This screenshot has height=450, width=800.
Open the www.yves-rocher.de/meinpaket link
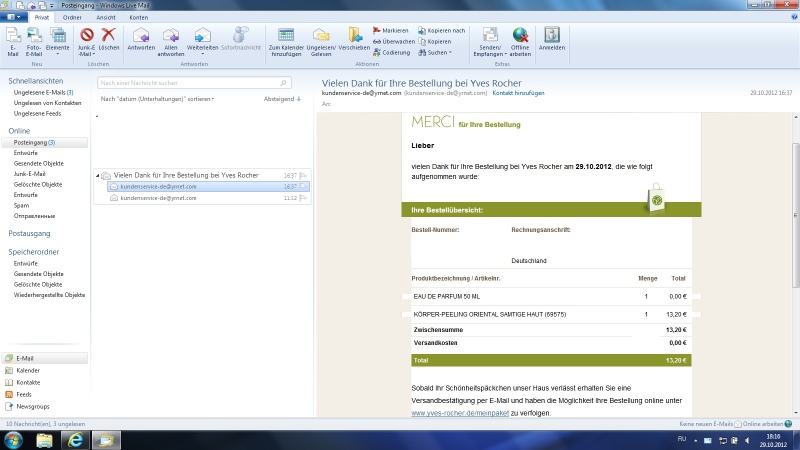click(460, 413)
